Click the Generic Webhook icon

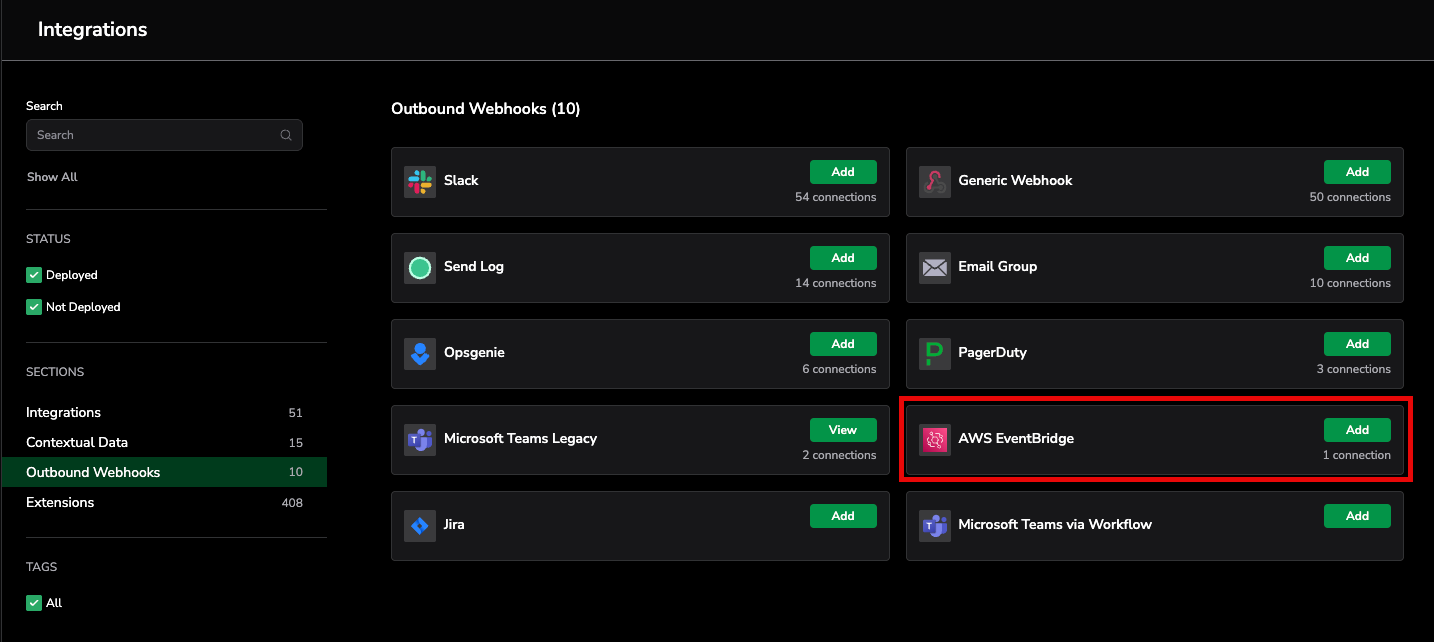pos(934,182)
